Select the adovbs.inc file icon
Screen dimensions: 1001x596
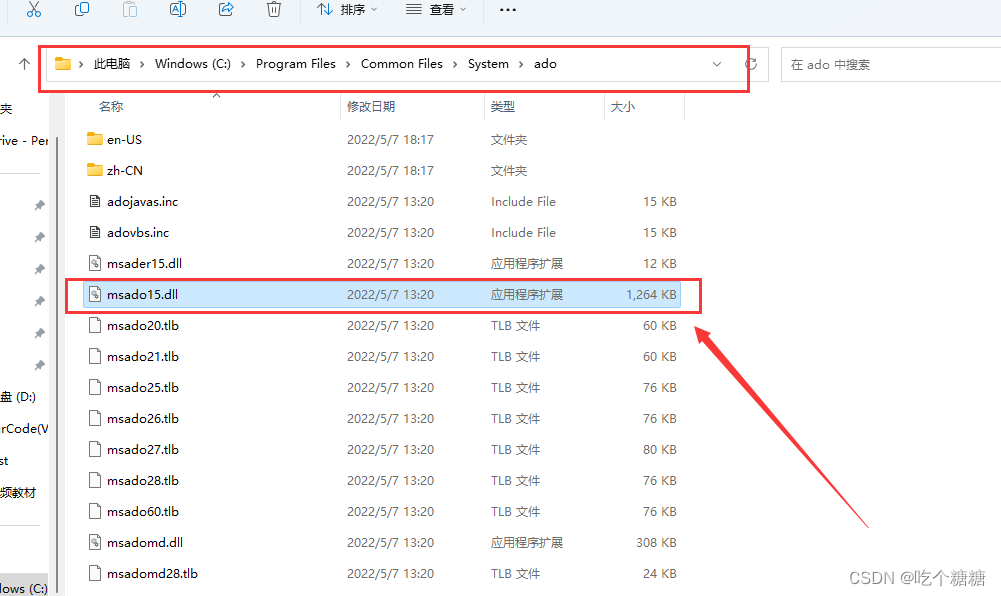coord(94,232)
